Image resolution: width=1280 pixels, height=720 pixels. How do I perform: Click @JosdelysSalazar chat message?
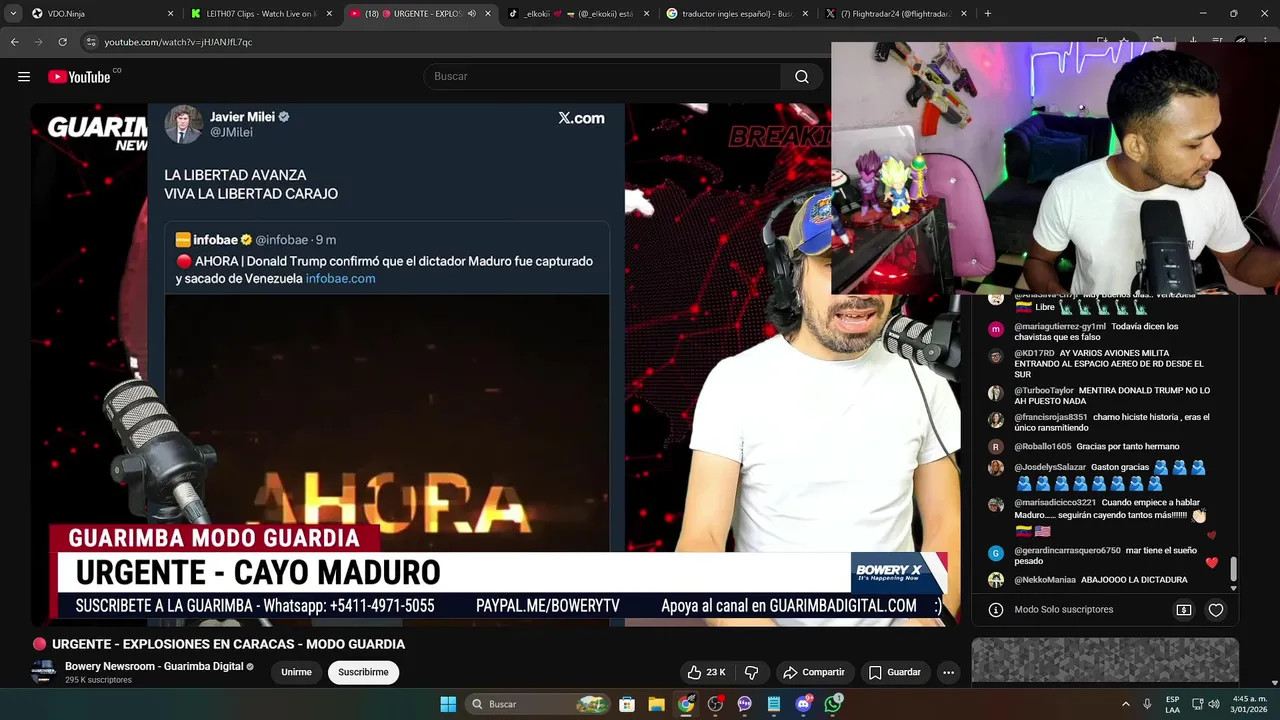[x=1110, y=475]
